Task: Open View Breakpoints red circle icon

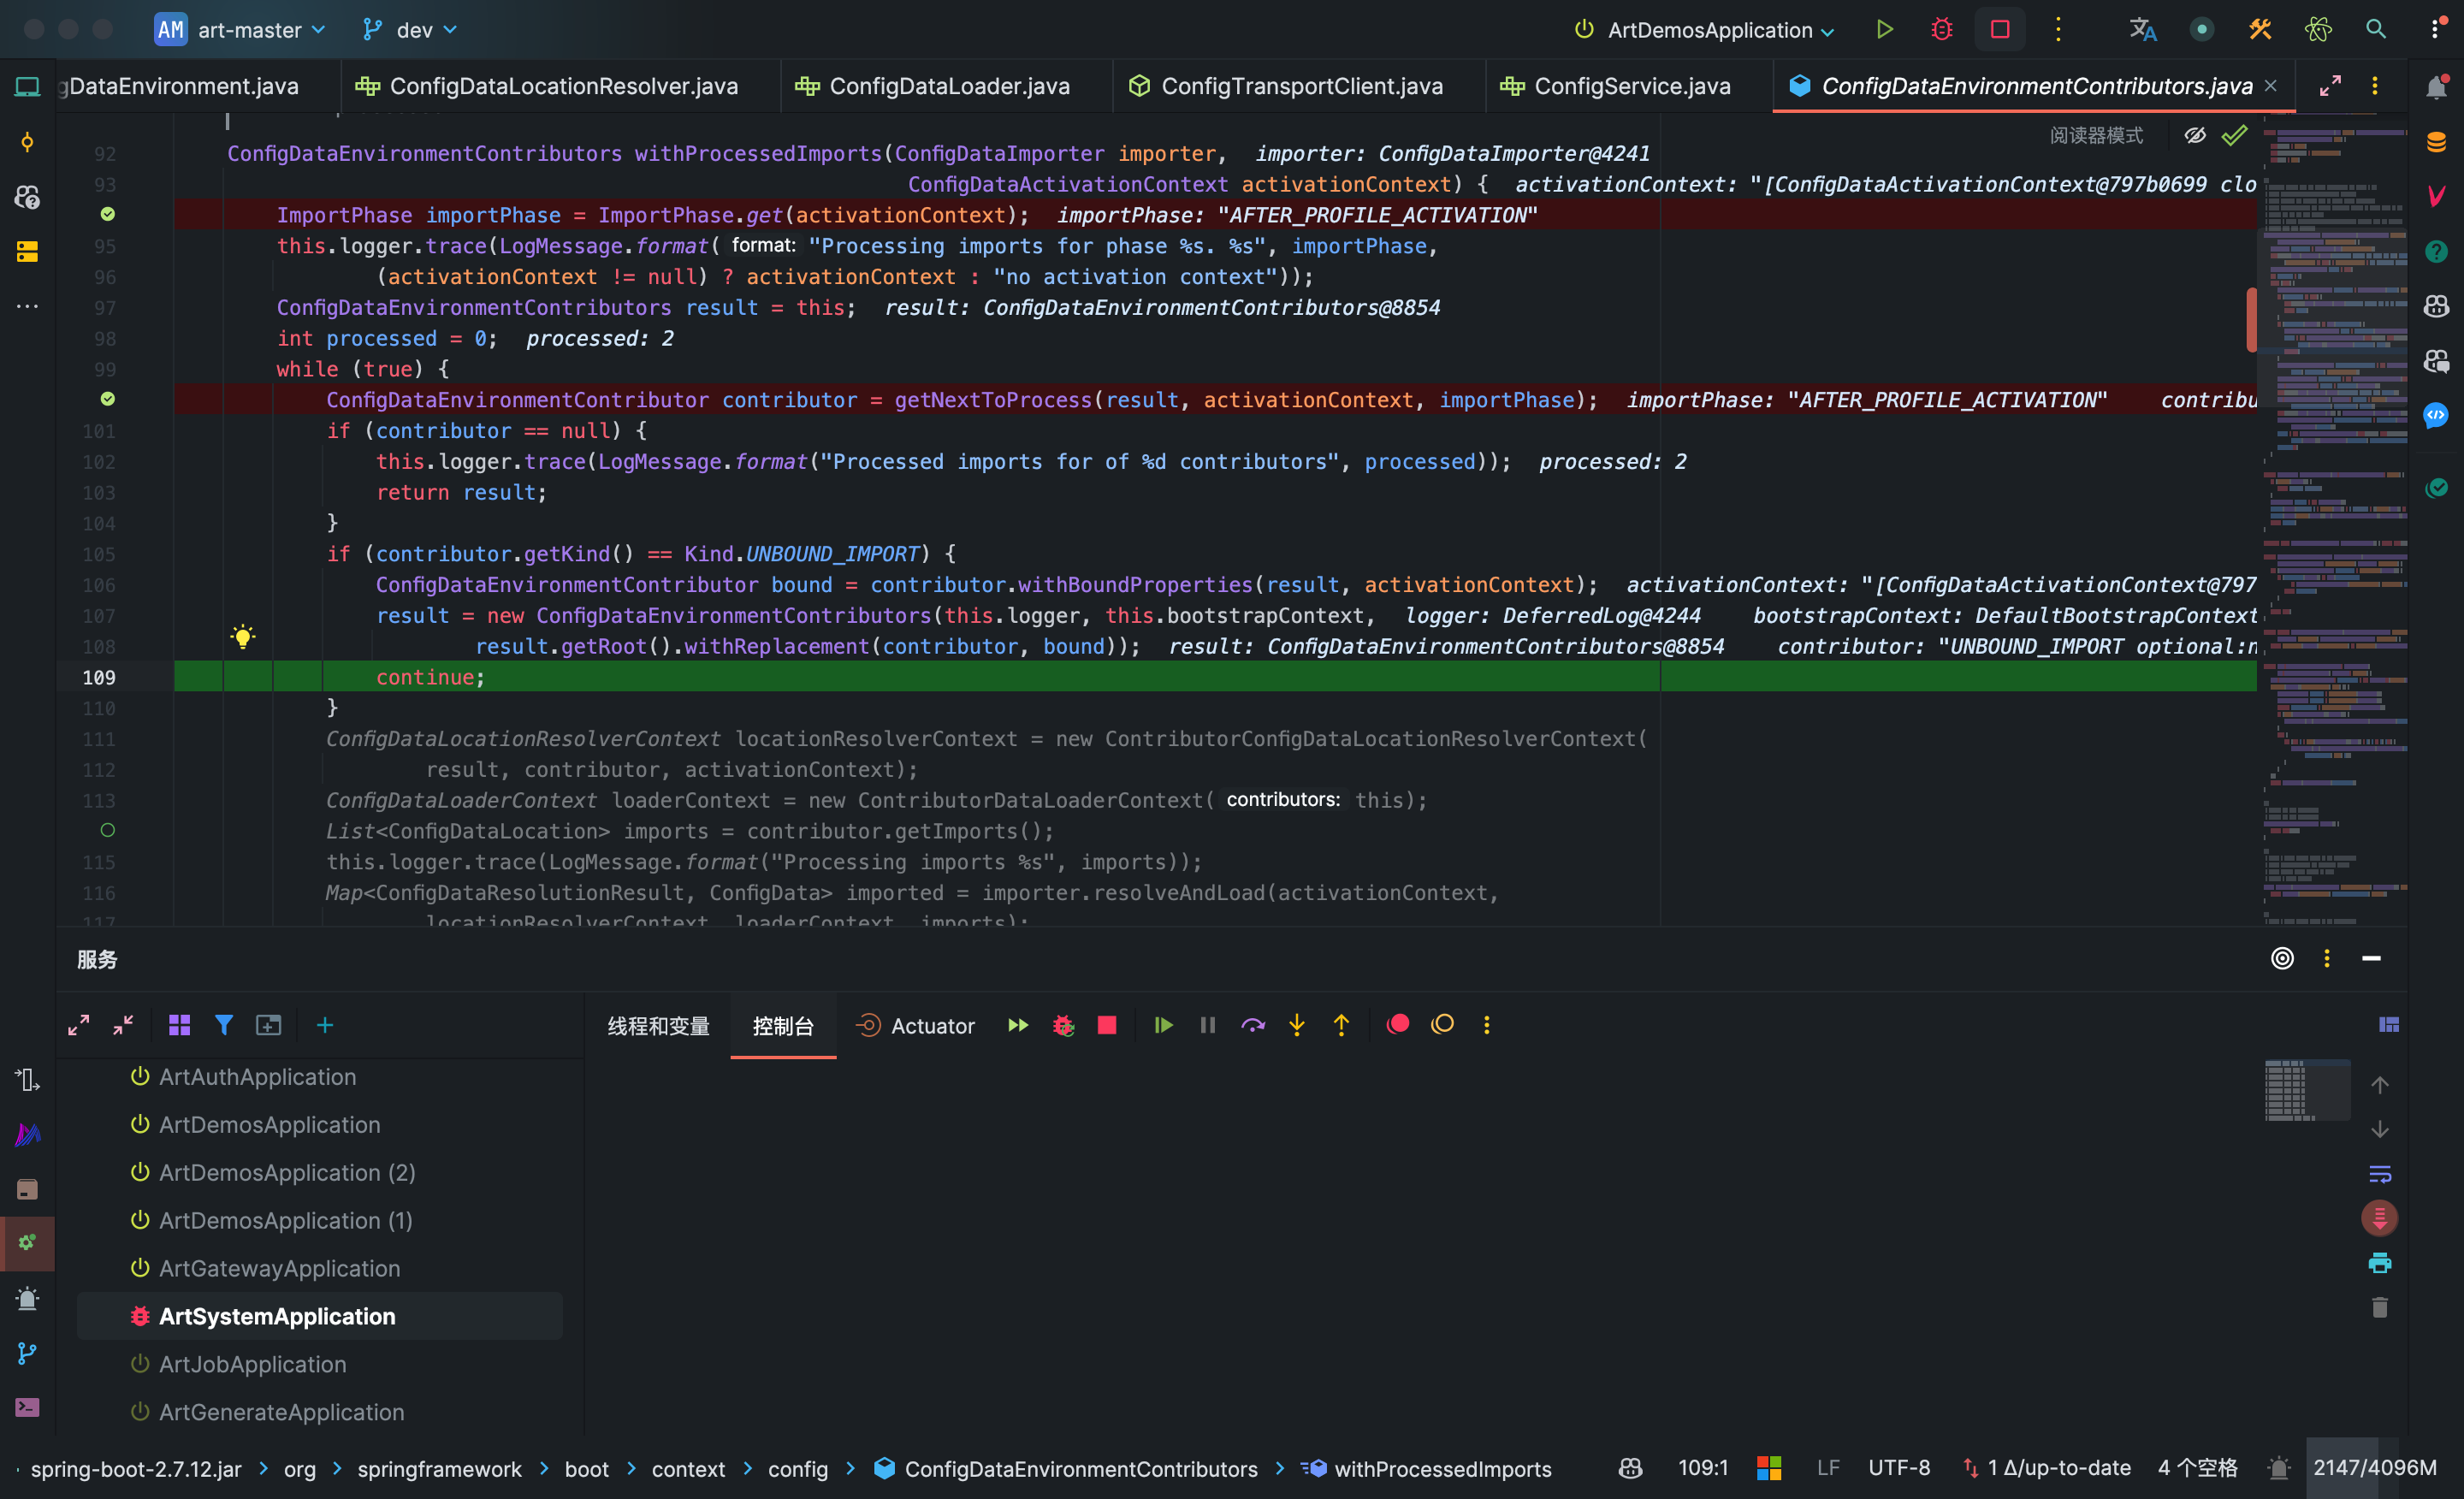Action: [1398, 1024]
